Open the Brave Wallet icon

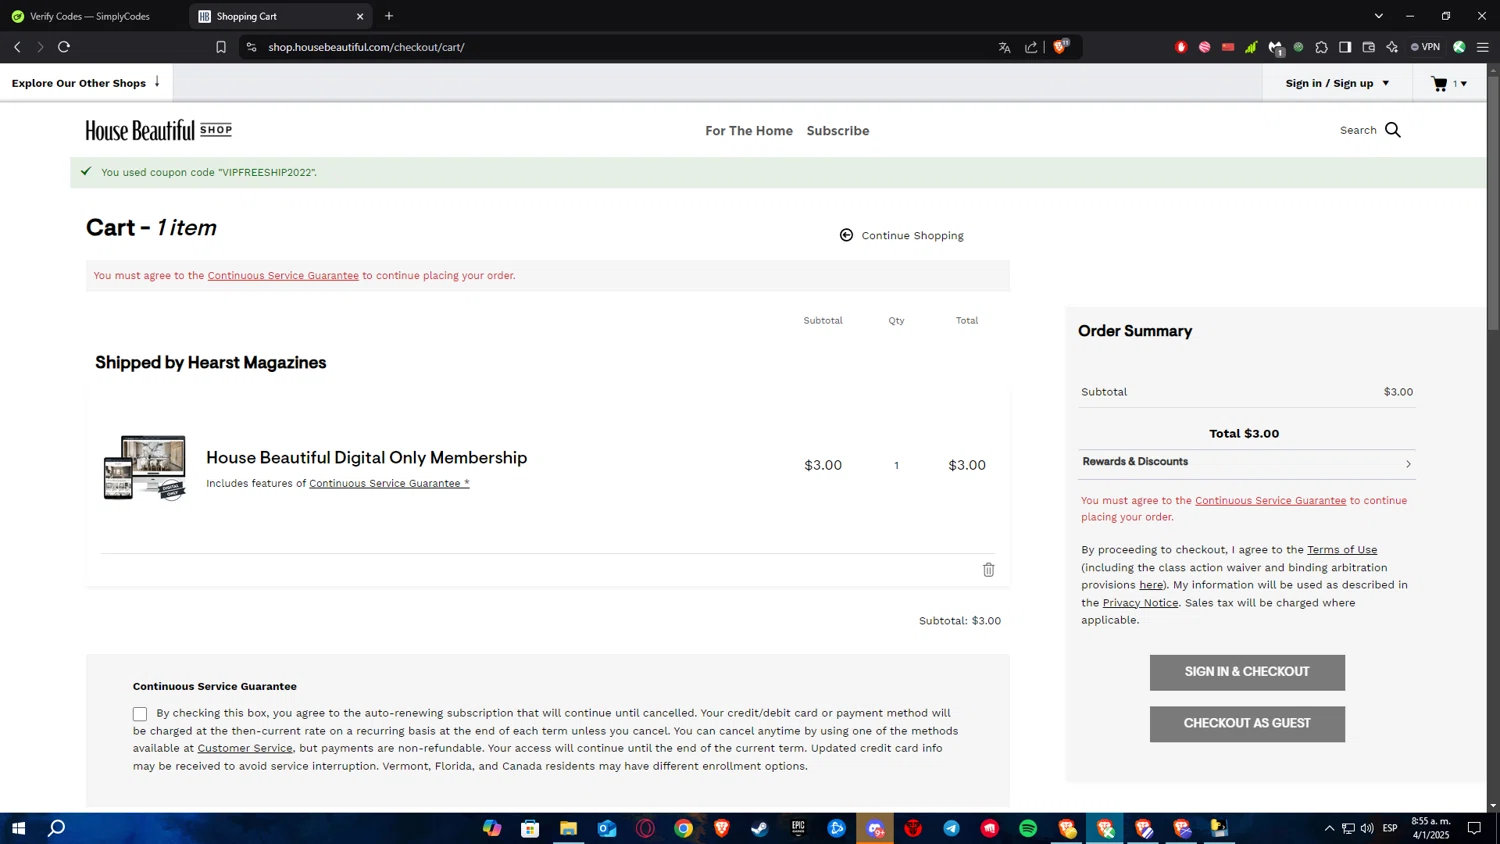click(1369, 47)
